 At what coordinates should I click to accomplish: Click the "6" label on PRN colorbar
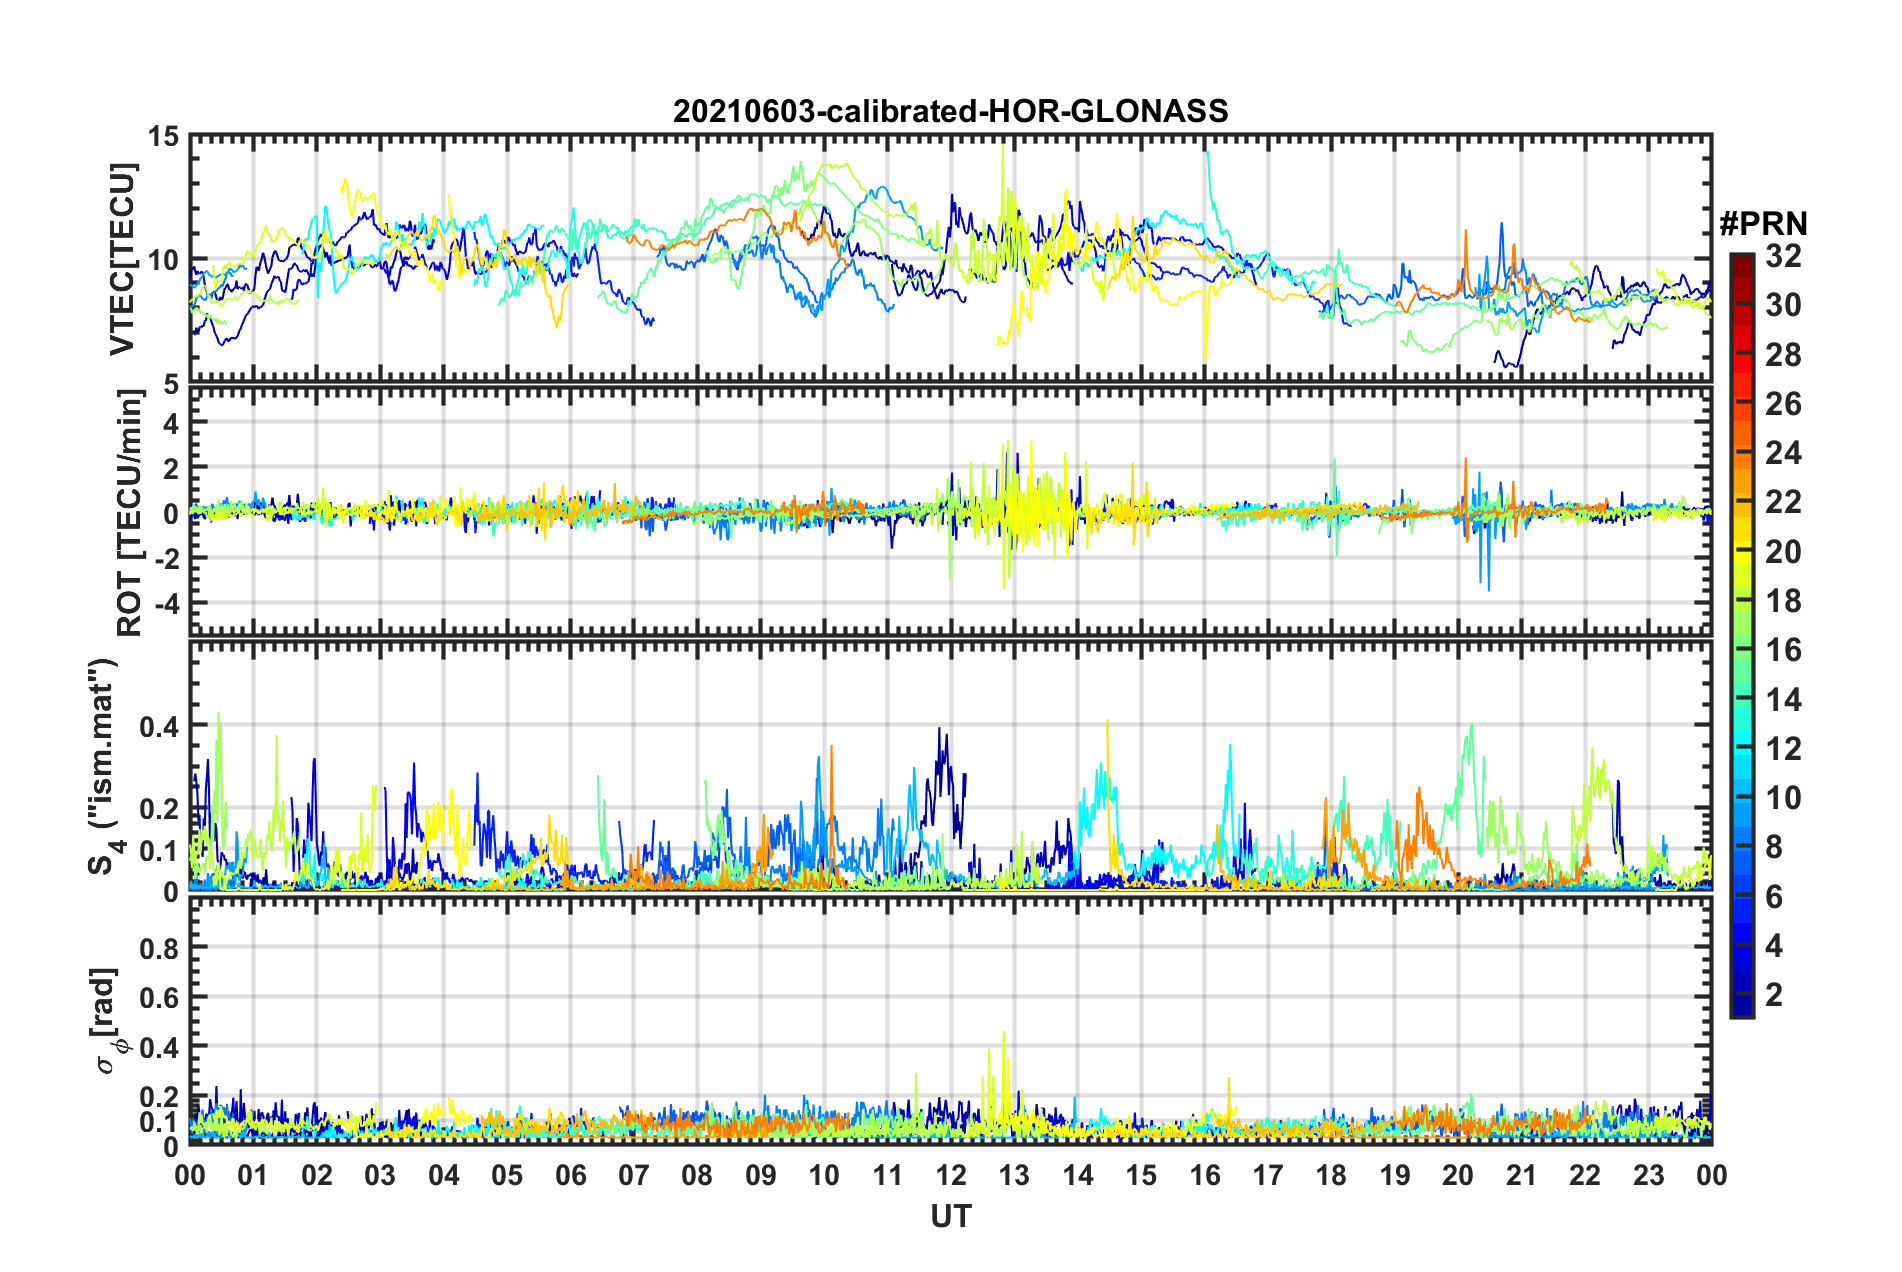pyautogui.click(x=1774, y=897)
